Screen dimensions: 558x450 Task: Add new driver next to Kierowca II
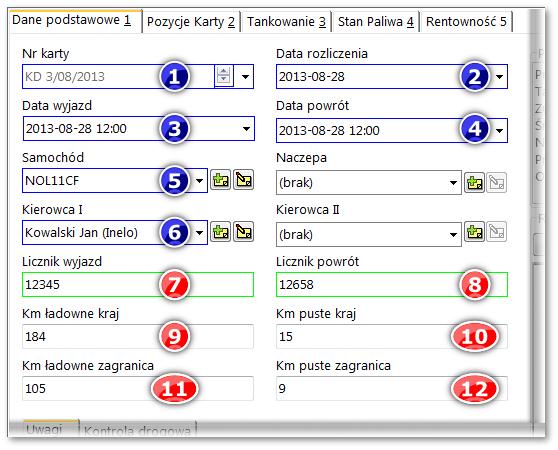[474, 232]
